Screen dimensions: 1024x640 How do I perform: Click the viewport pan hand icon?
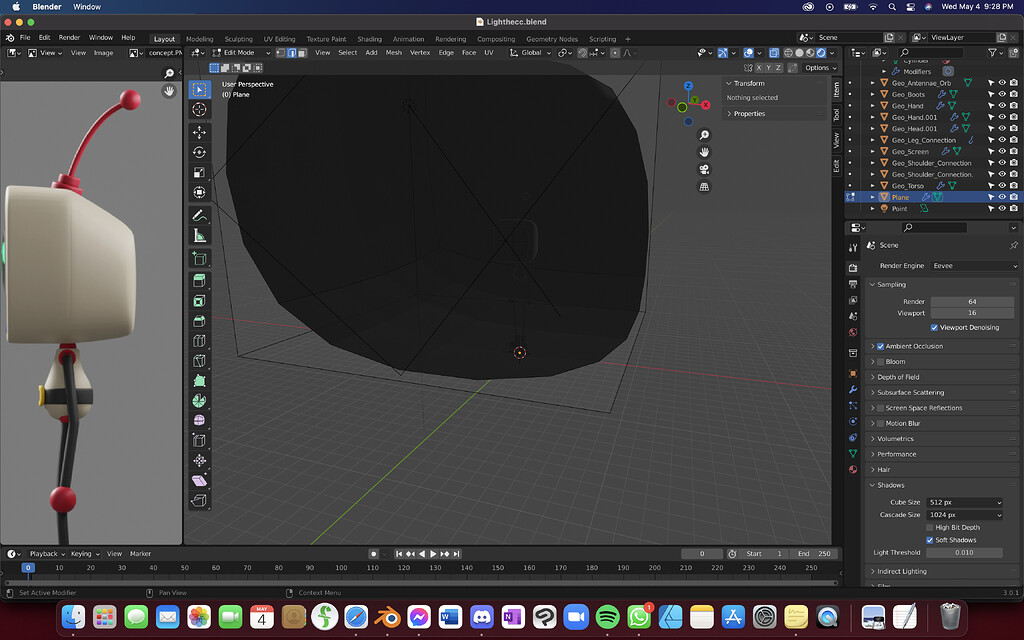[704, 152]
